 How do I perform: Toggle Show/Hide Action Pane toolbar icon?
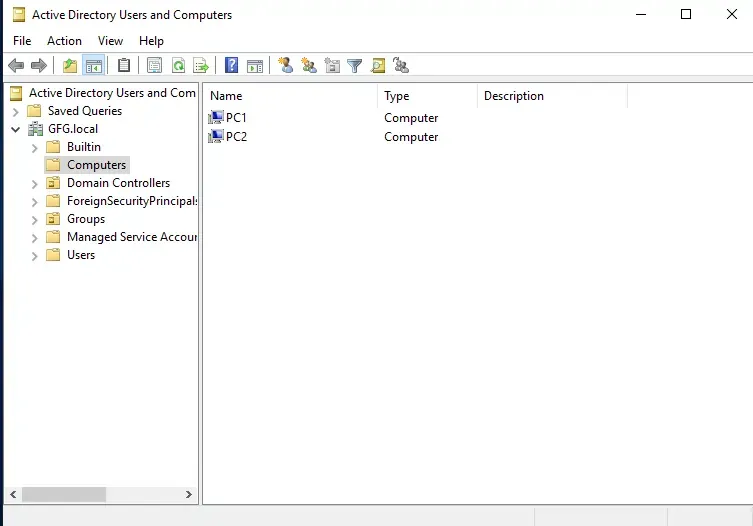[x=255, y=65]
